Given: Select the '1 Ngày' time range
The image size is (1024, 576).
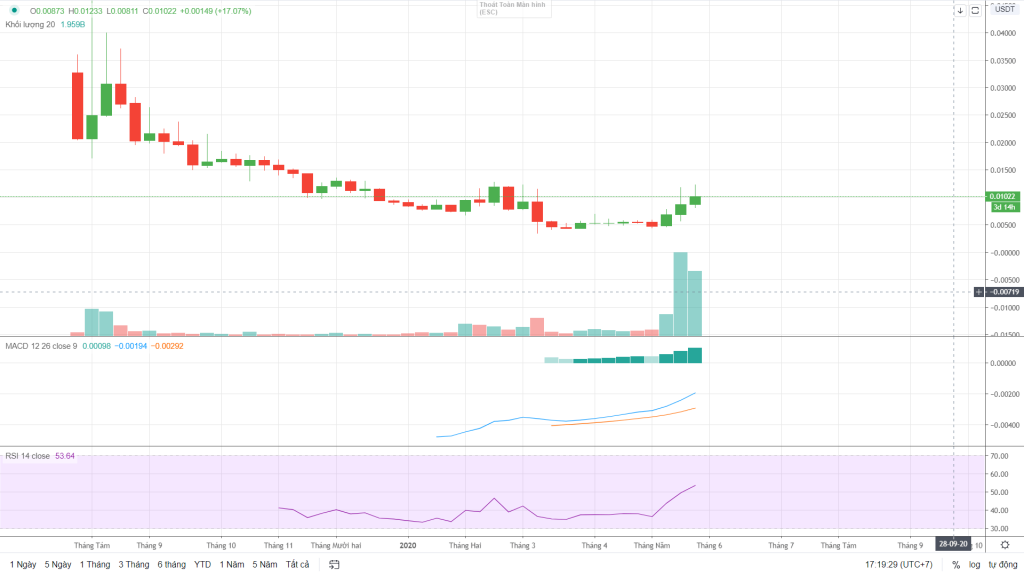Looking at the screenshot, I should click(21, 565).
